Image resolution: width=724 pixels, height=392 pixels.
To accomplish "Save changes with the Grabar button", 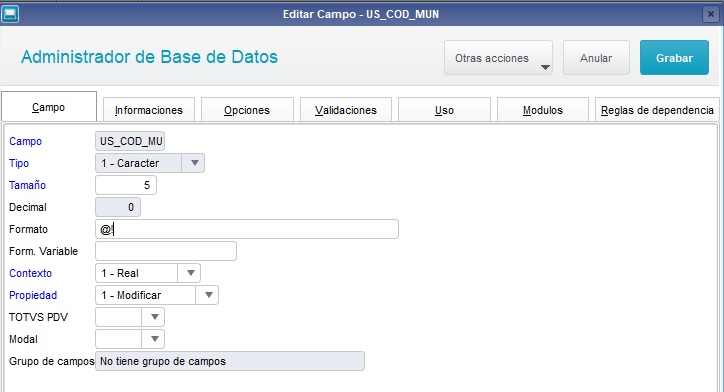I will pos(674,58).
